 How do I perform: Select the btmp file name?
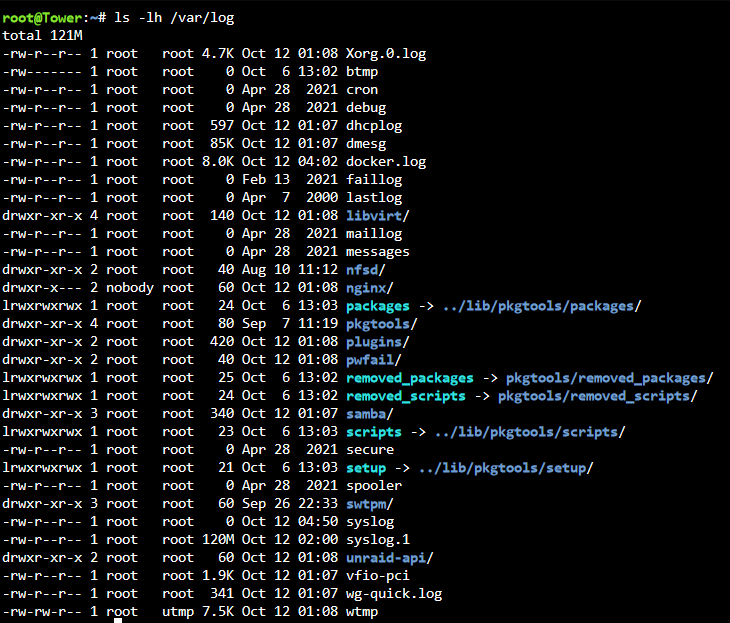pyautogui.click(x=362, y=72)
